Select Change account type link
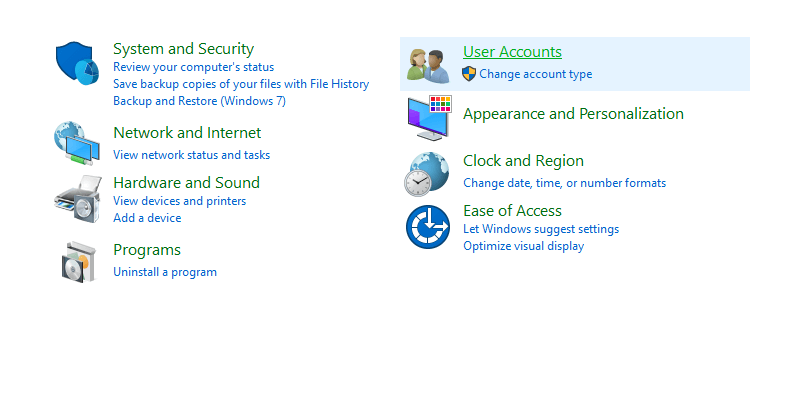Screen dimensions: 799x419 click(536, 74)
